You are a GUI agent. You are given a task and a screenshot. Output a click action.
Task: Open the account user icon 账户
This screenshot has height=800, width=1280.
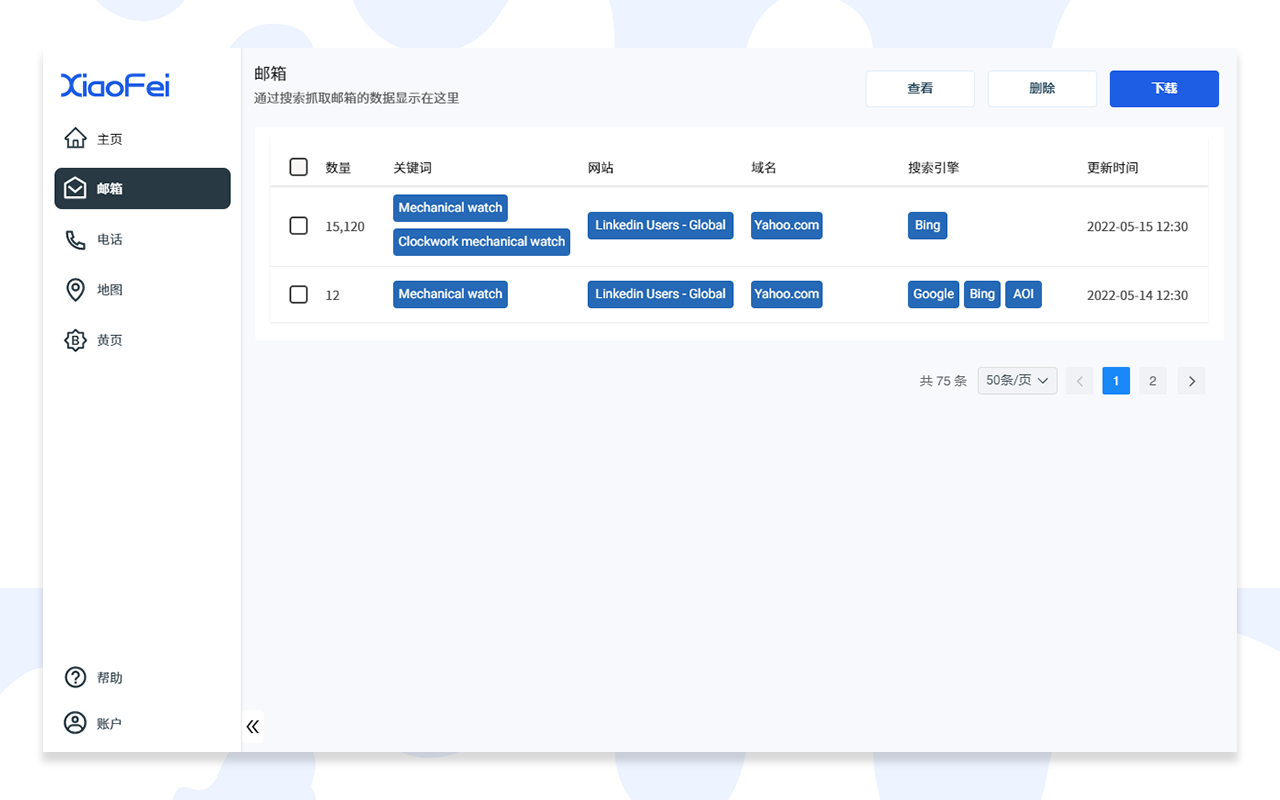point(75,723)
